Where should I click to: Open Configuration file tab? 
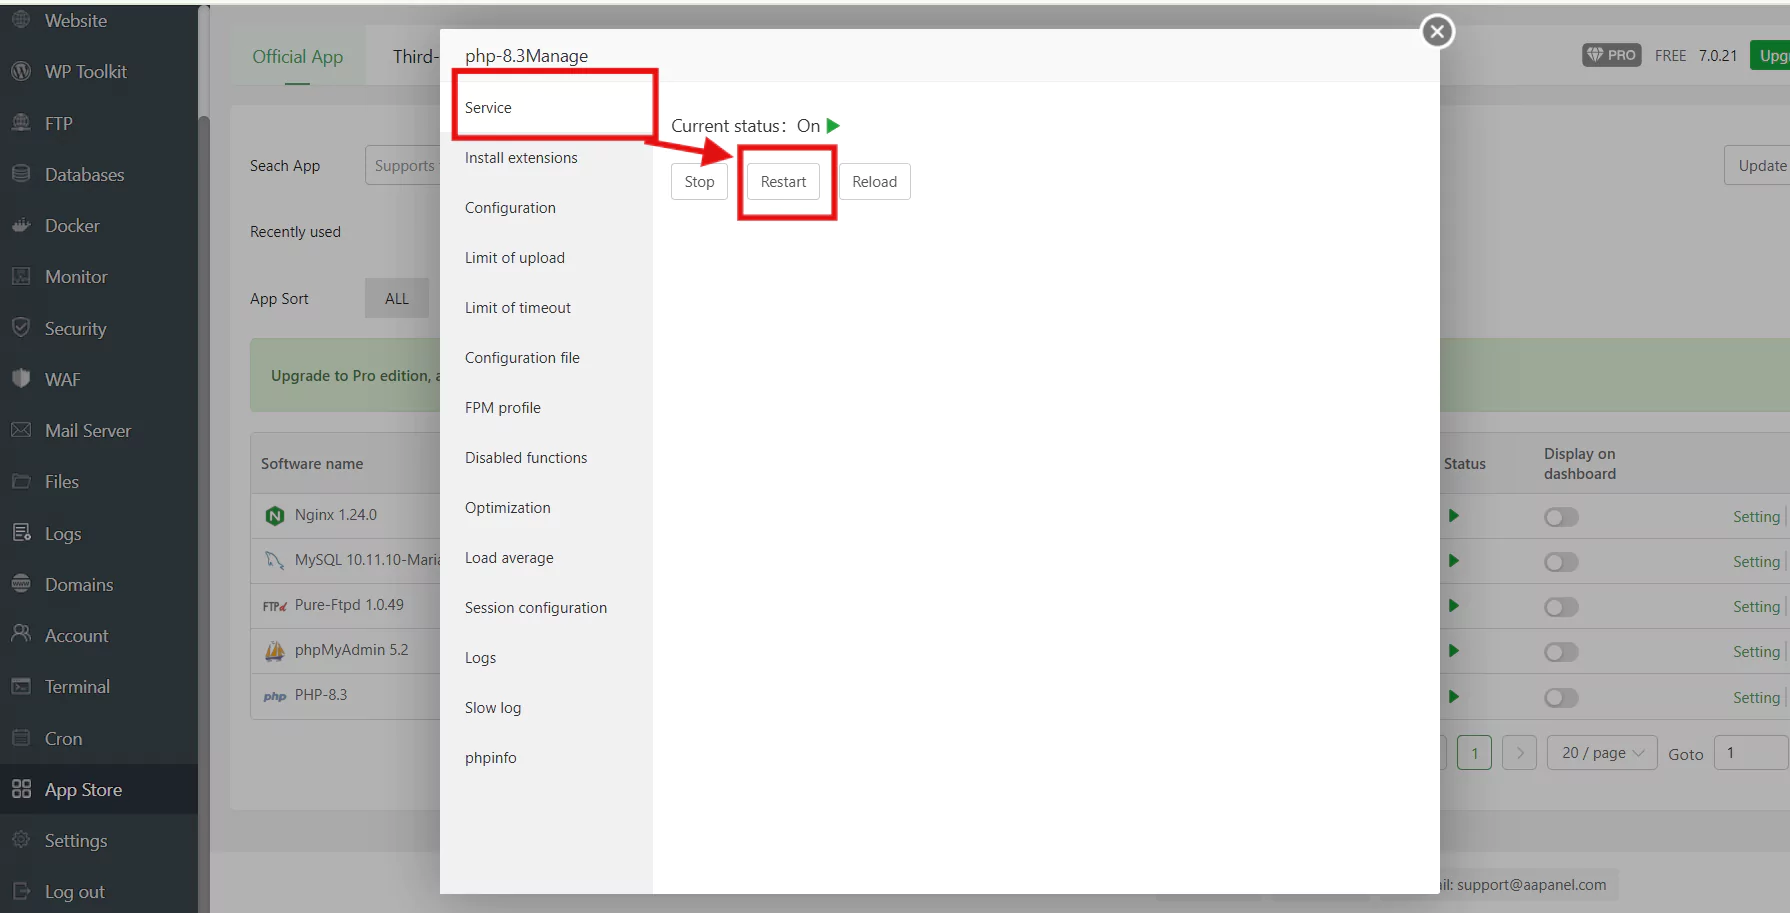click(x=546, y=357)
